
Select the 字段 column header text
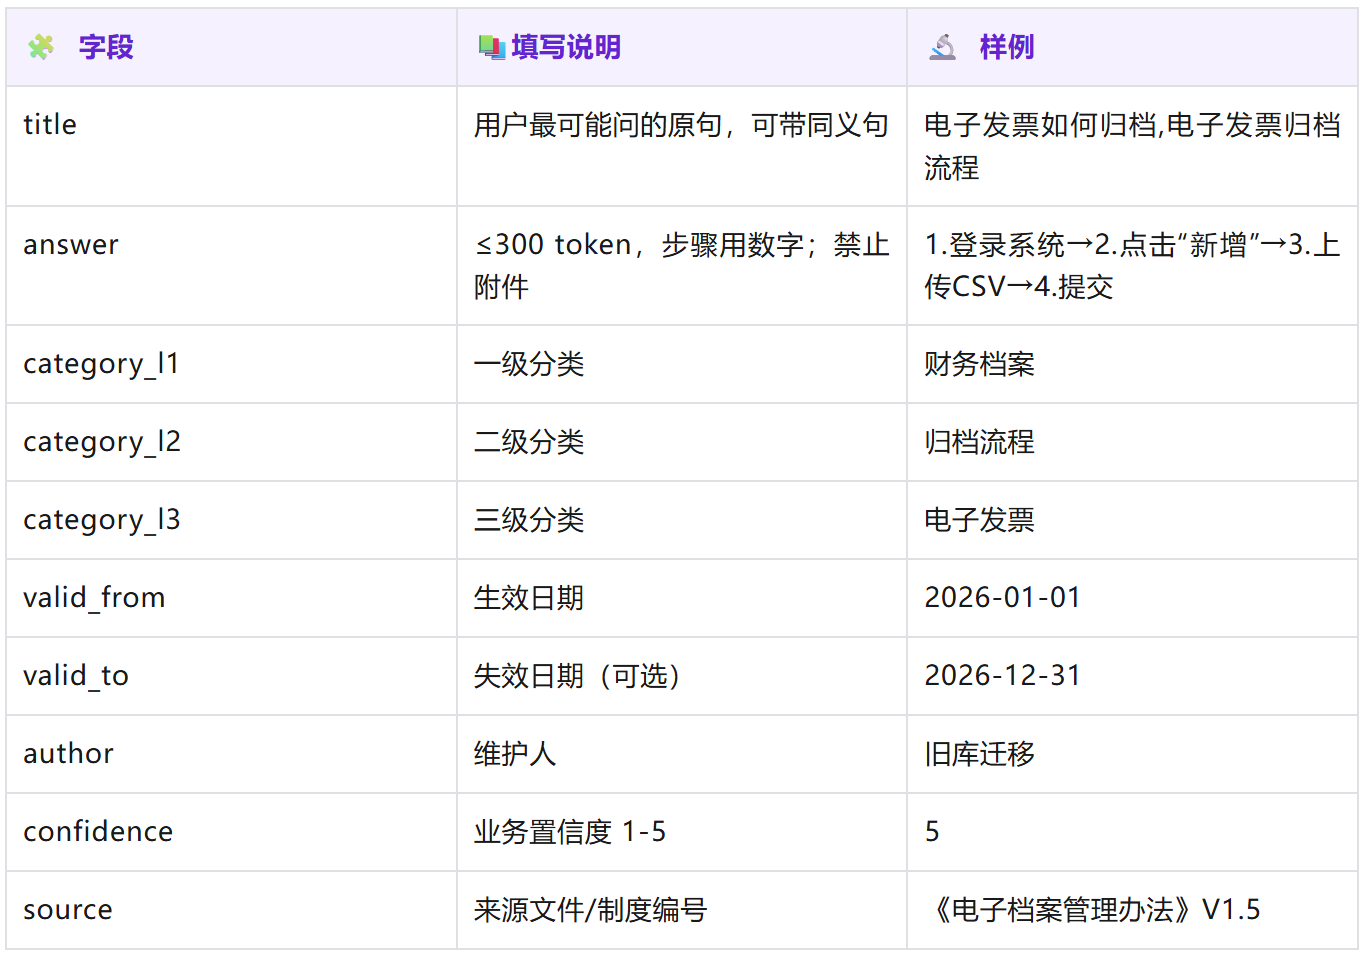(106, 47)
